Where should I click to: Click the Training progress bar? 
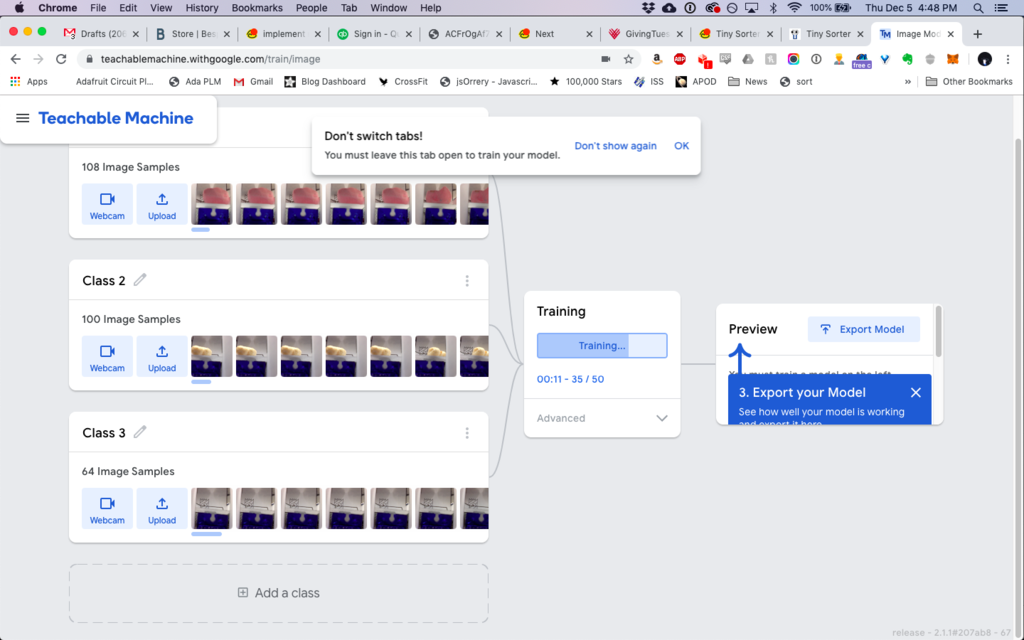(601, 346)
